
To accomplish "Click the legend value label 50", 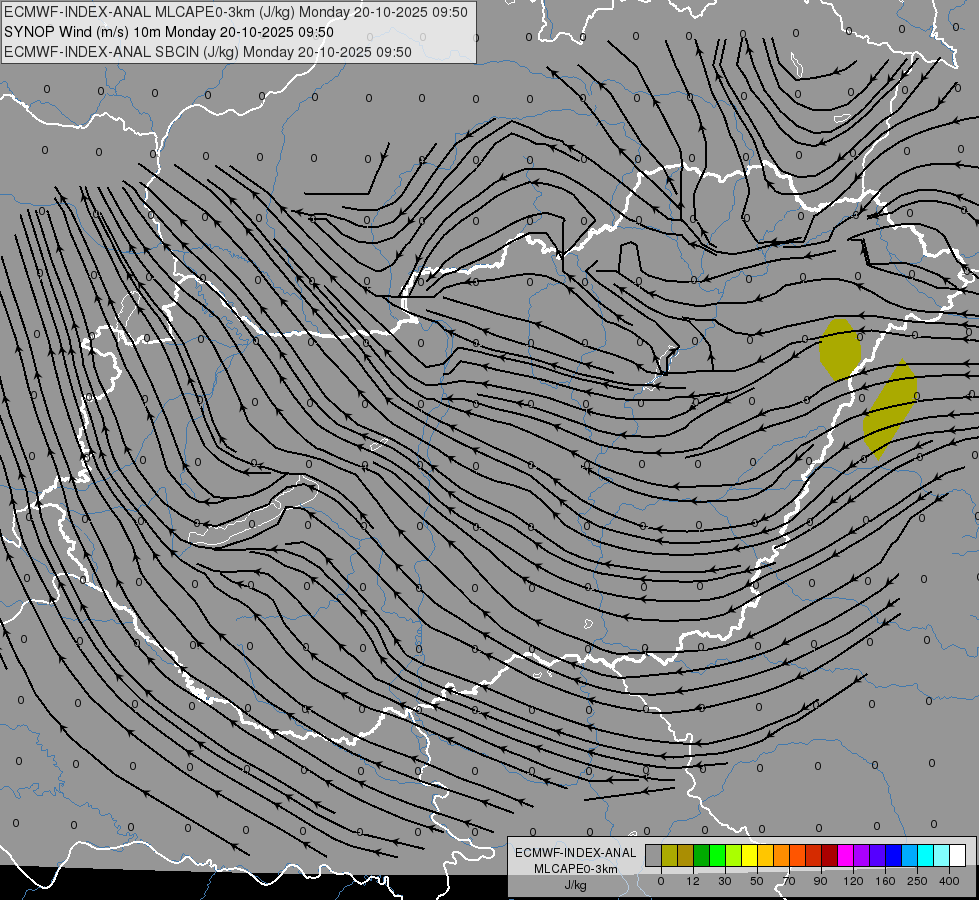I will coord(757,881).
